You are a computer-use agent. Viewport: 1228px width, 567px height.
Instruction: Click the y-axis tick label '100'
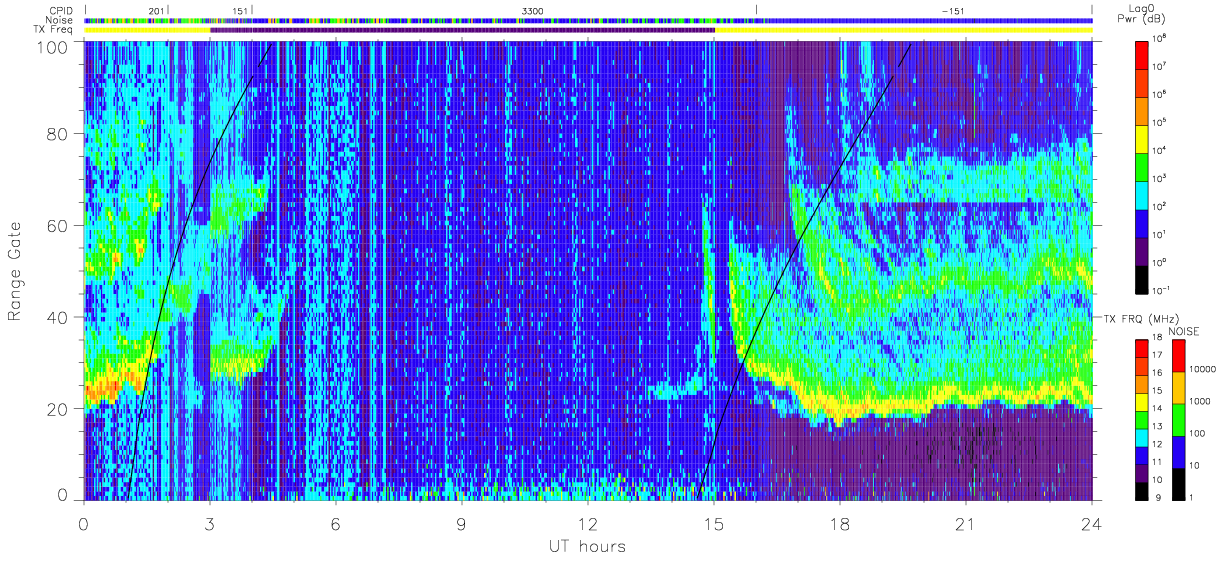point(55,46)
